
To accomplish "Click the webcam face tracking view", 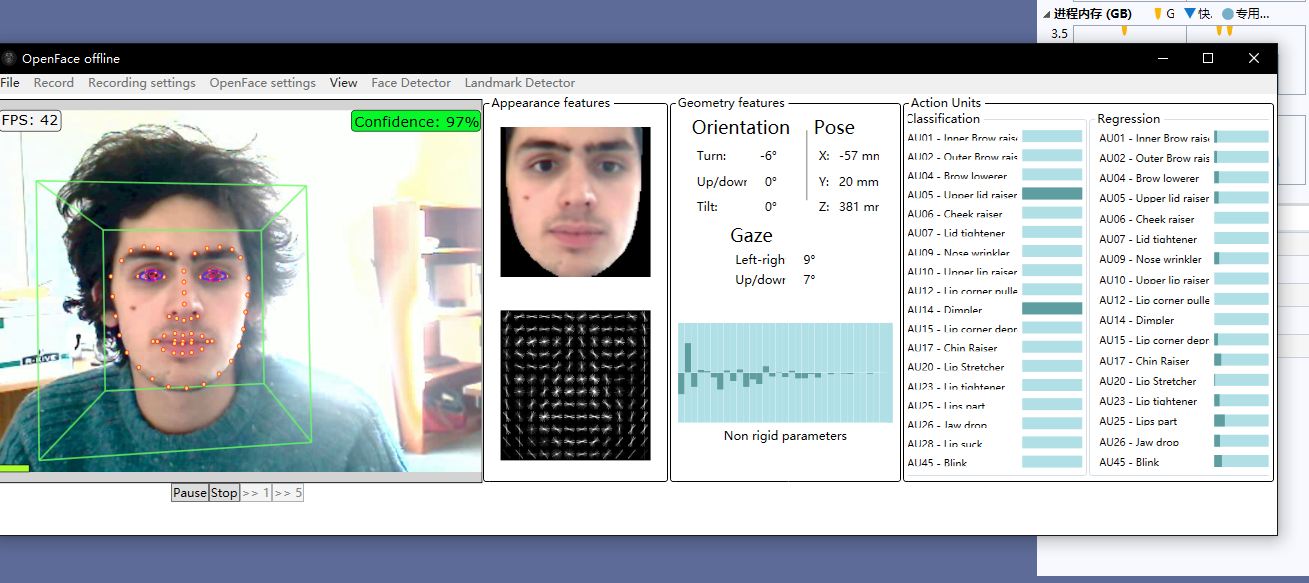I will 240,290.
